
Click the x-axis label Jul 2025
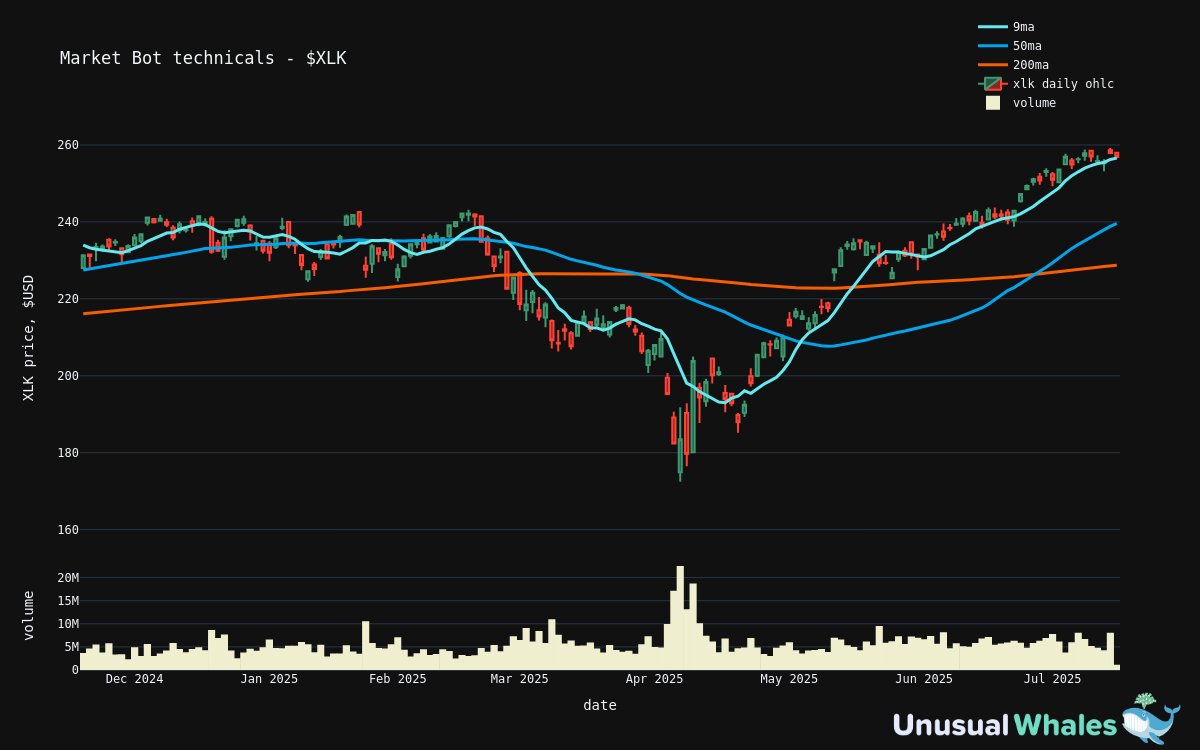tap(1052, 679)
